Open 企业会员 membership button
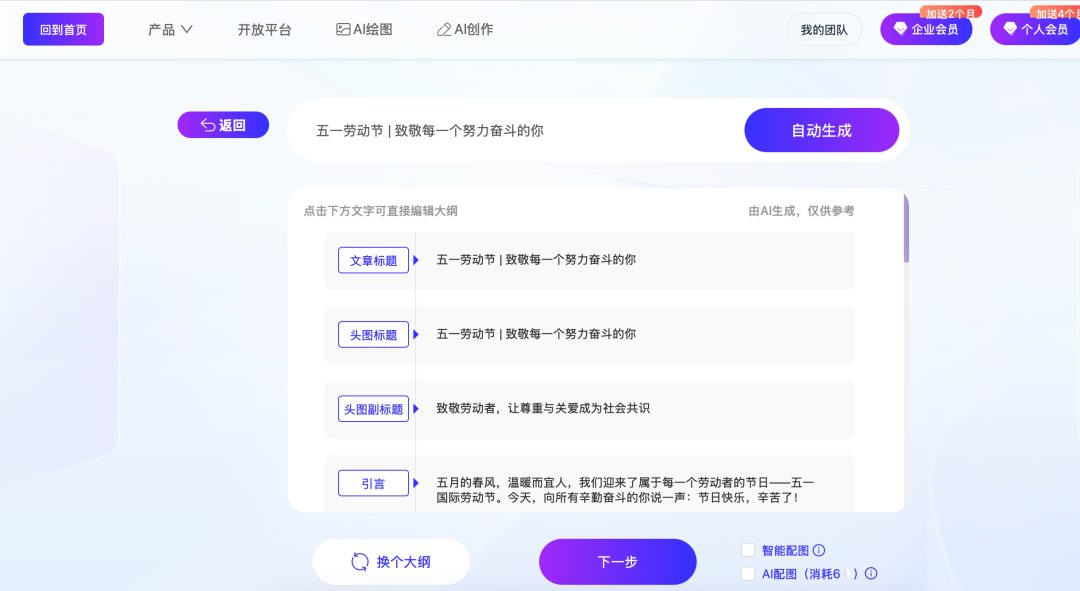This screenshot has height=591, width=1080. (926, 29)
